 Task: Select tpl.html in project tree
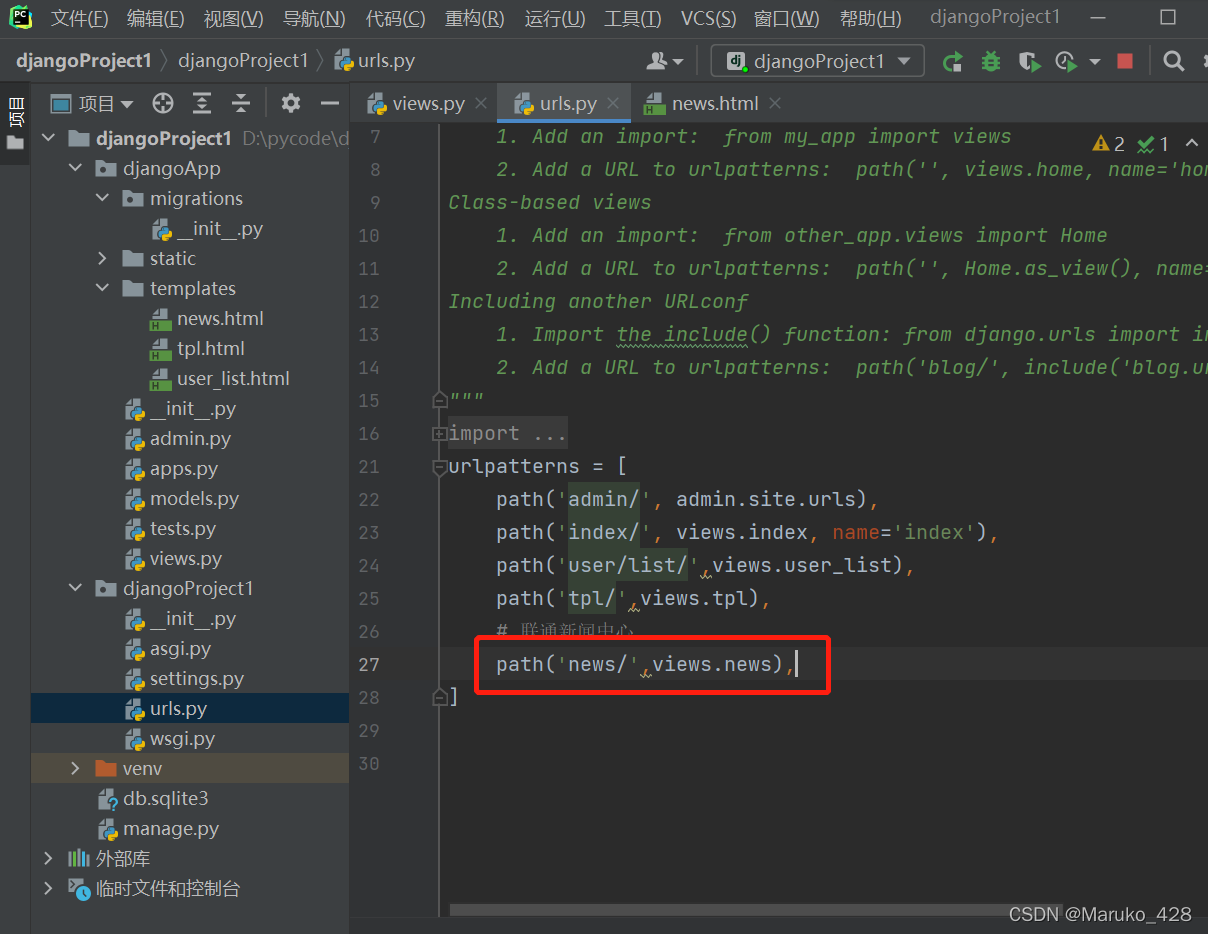[x=210, y=348]
